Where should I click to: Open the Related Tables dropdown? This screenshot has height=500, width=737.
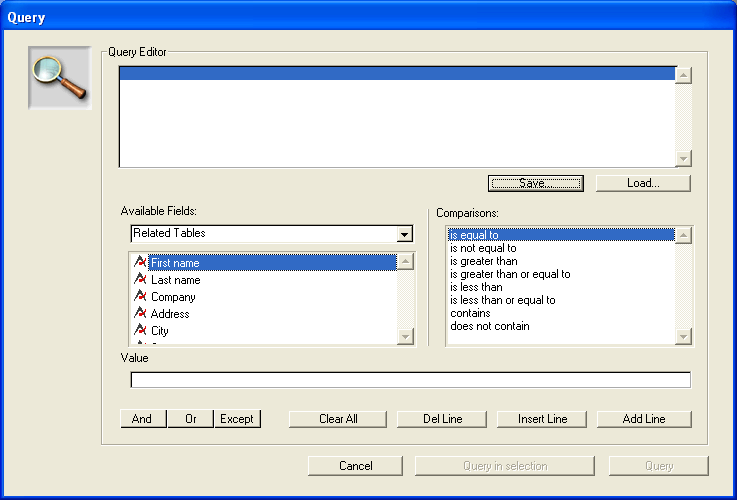point(404,234)
